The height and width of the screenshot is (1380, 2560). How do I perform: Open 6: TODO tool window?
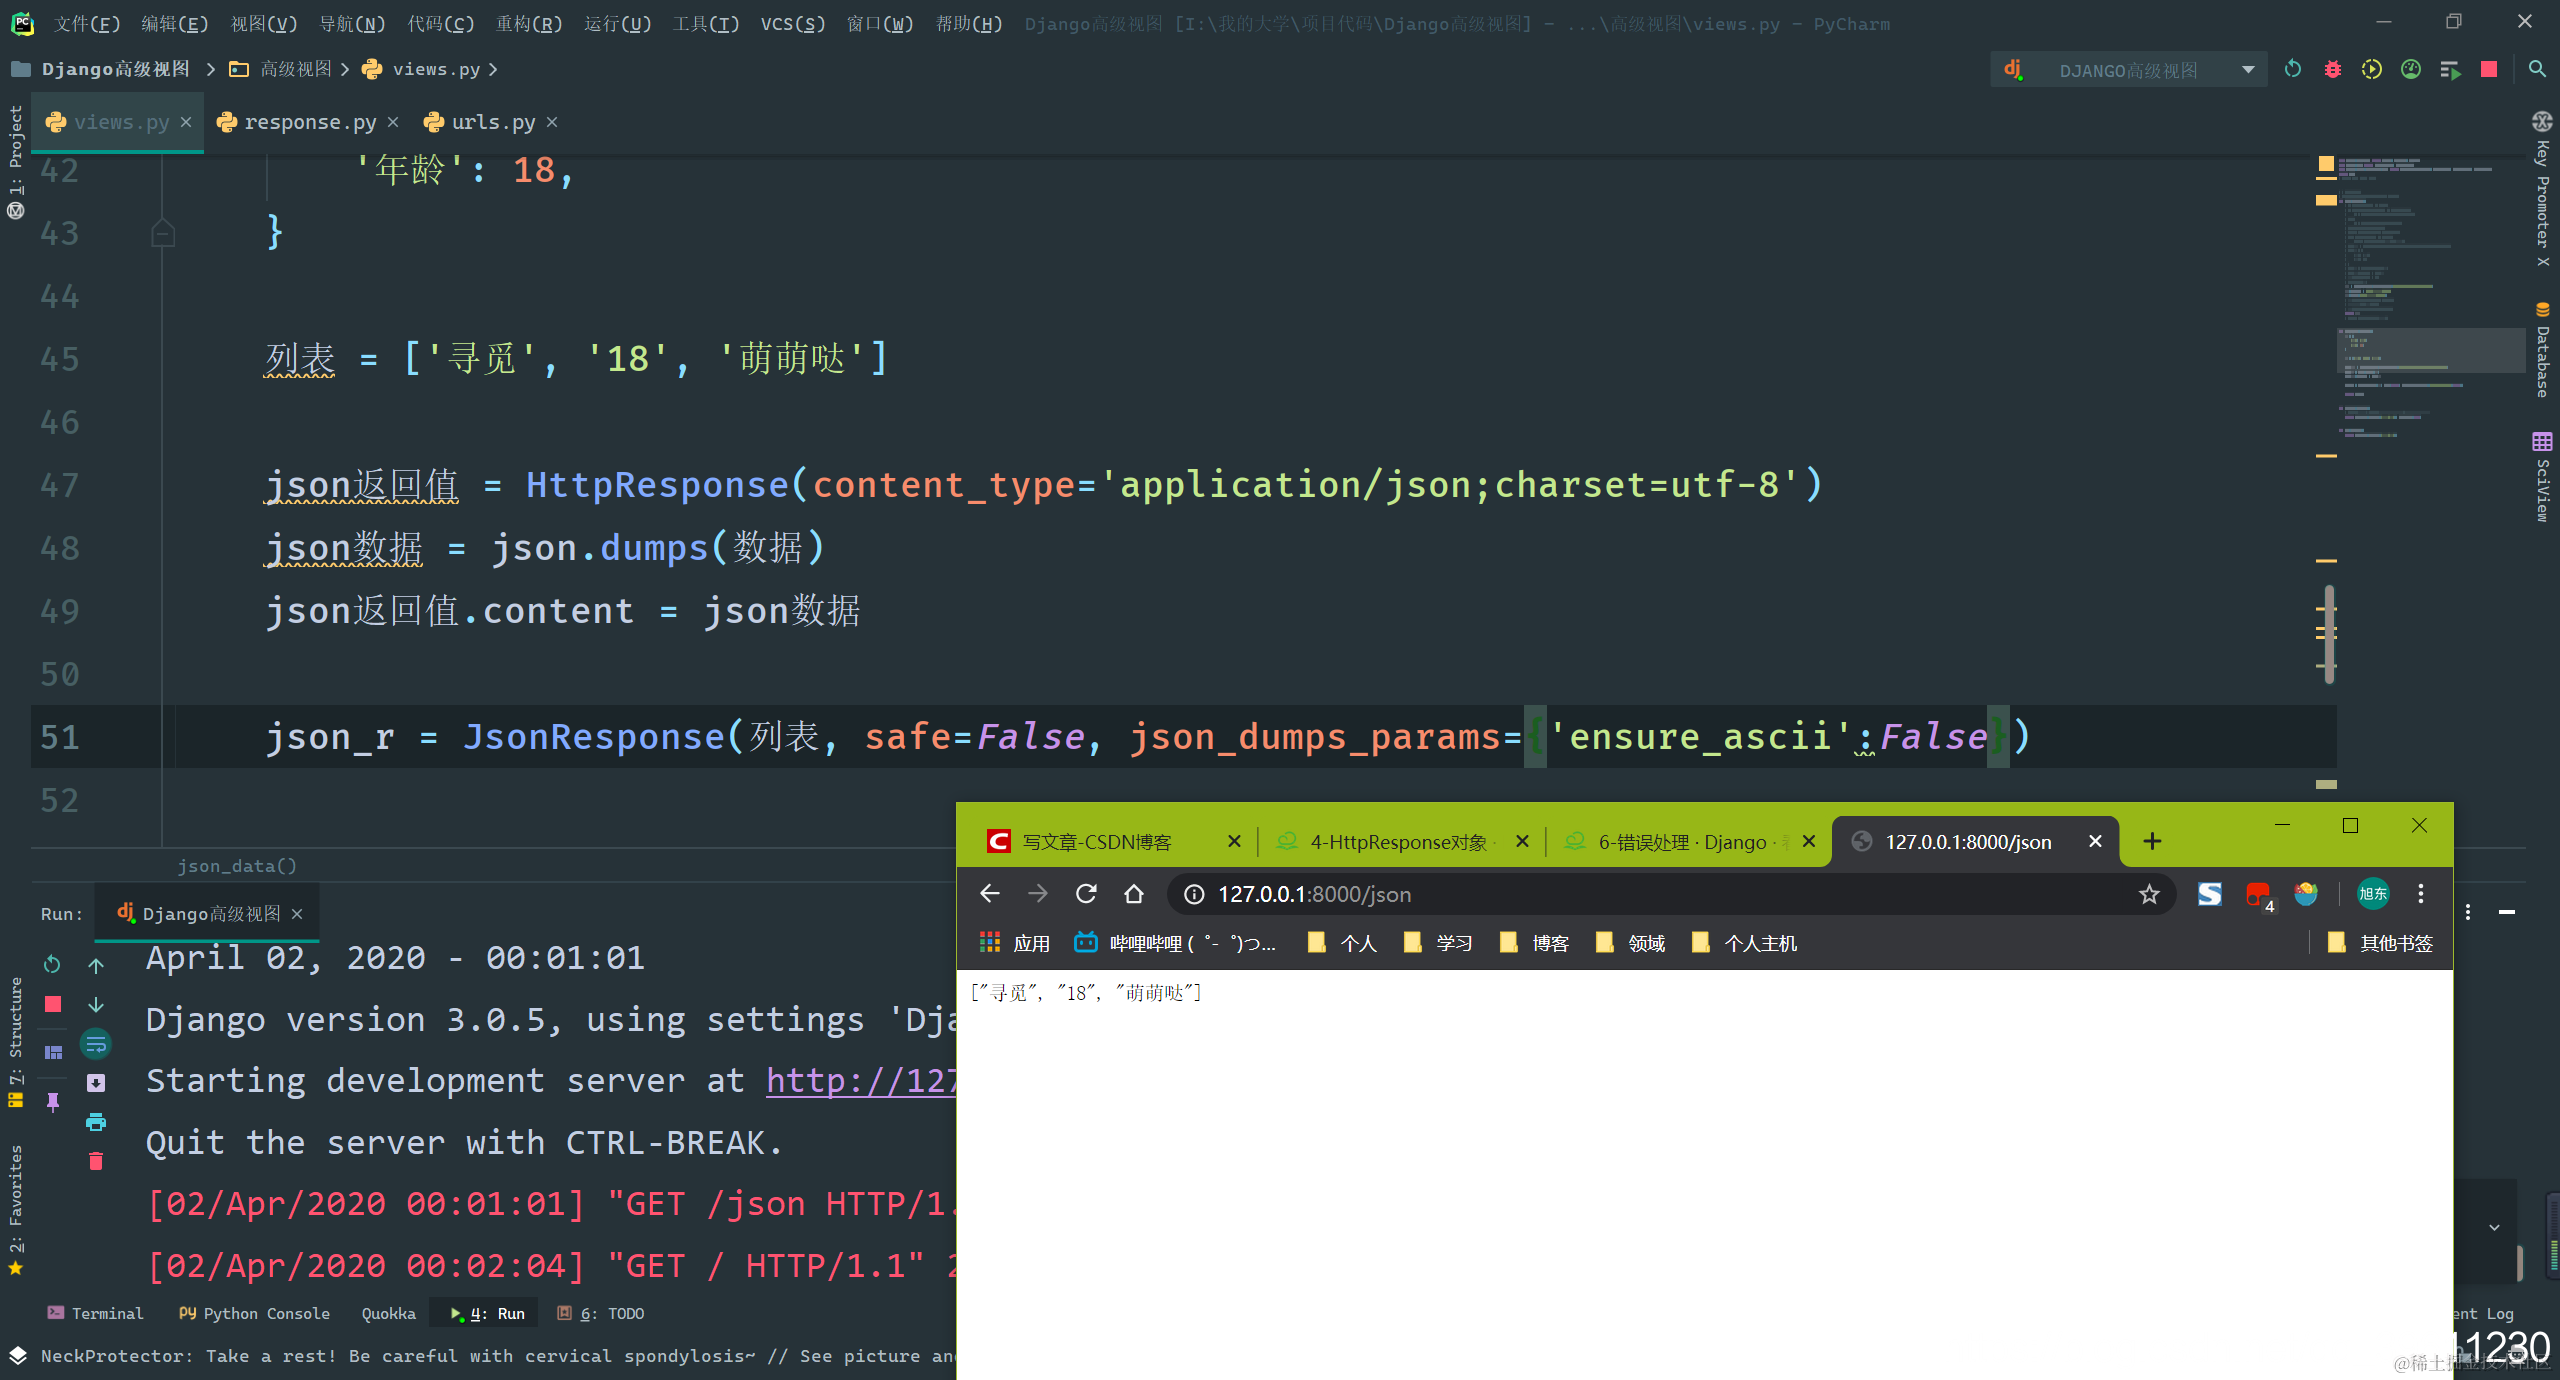click(x=601, y=1313)
